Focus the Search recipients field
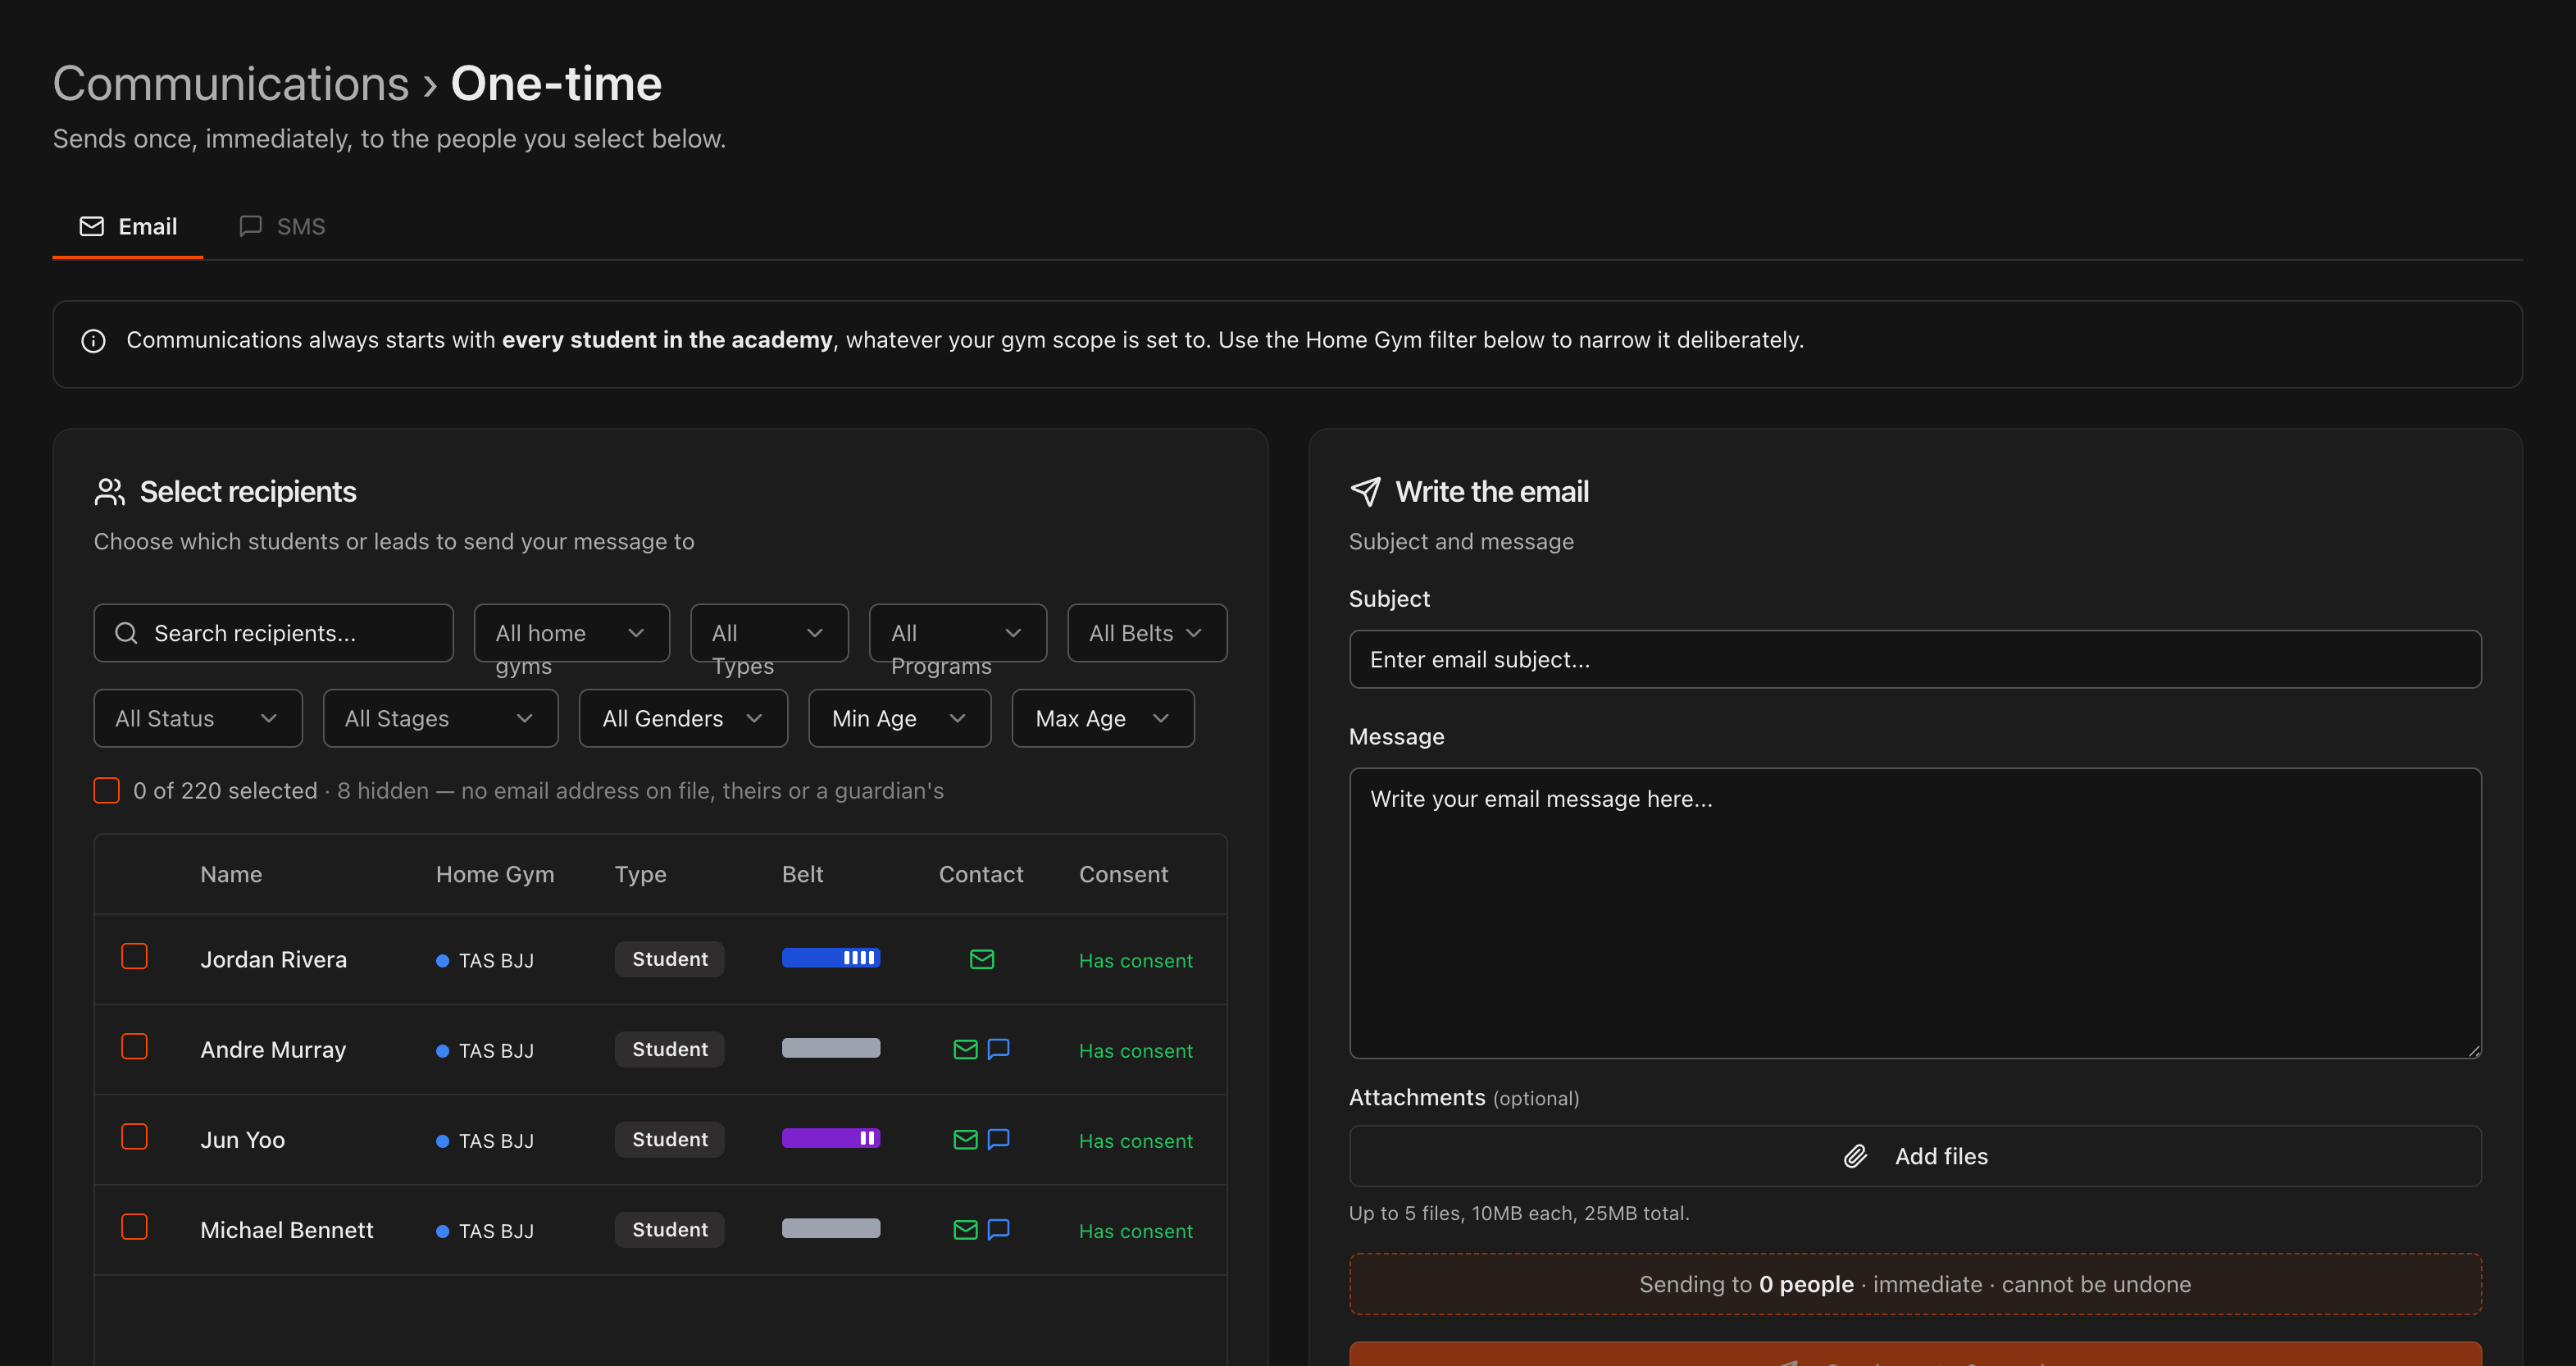2576x1366 pixels. point(273,633)
